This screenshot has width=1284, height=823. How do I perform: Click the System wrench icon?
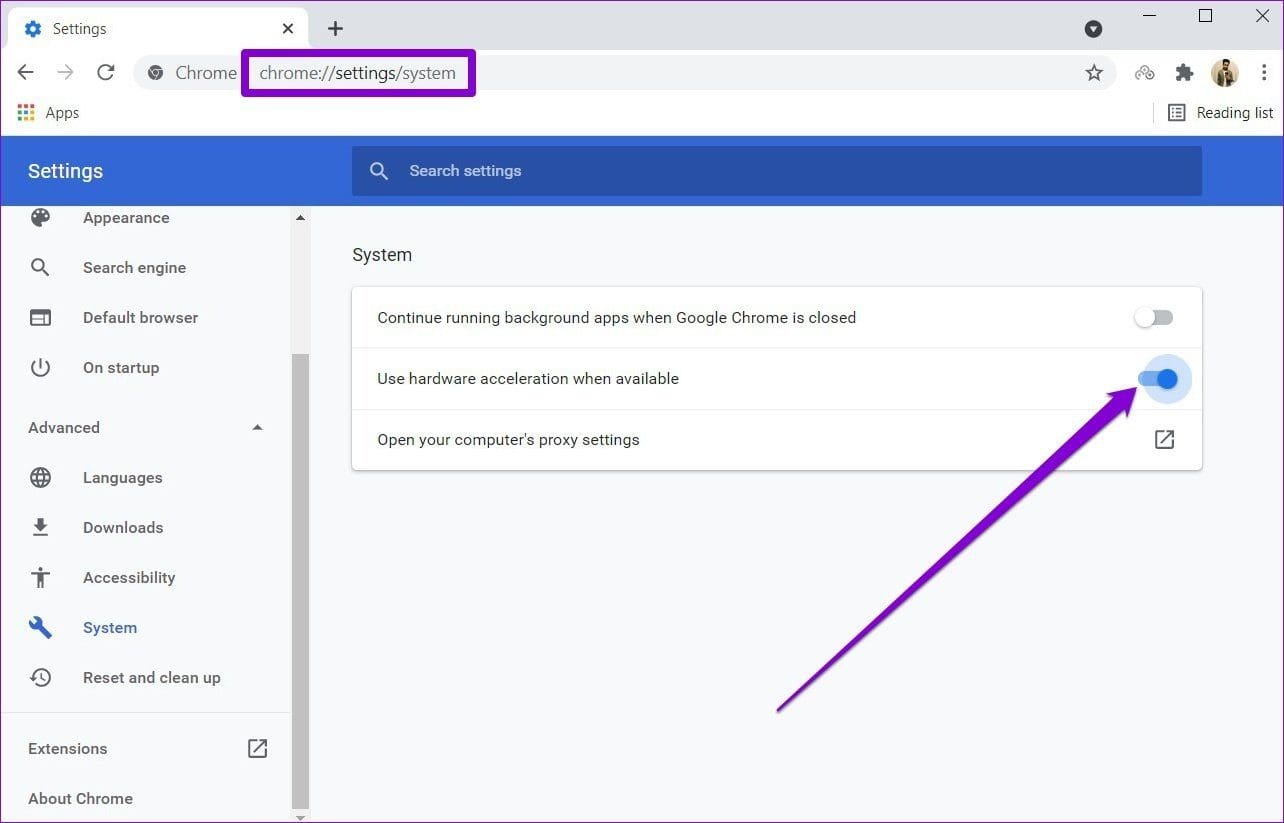pyautogui.click(x=40, y=628)
